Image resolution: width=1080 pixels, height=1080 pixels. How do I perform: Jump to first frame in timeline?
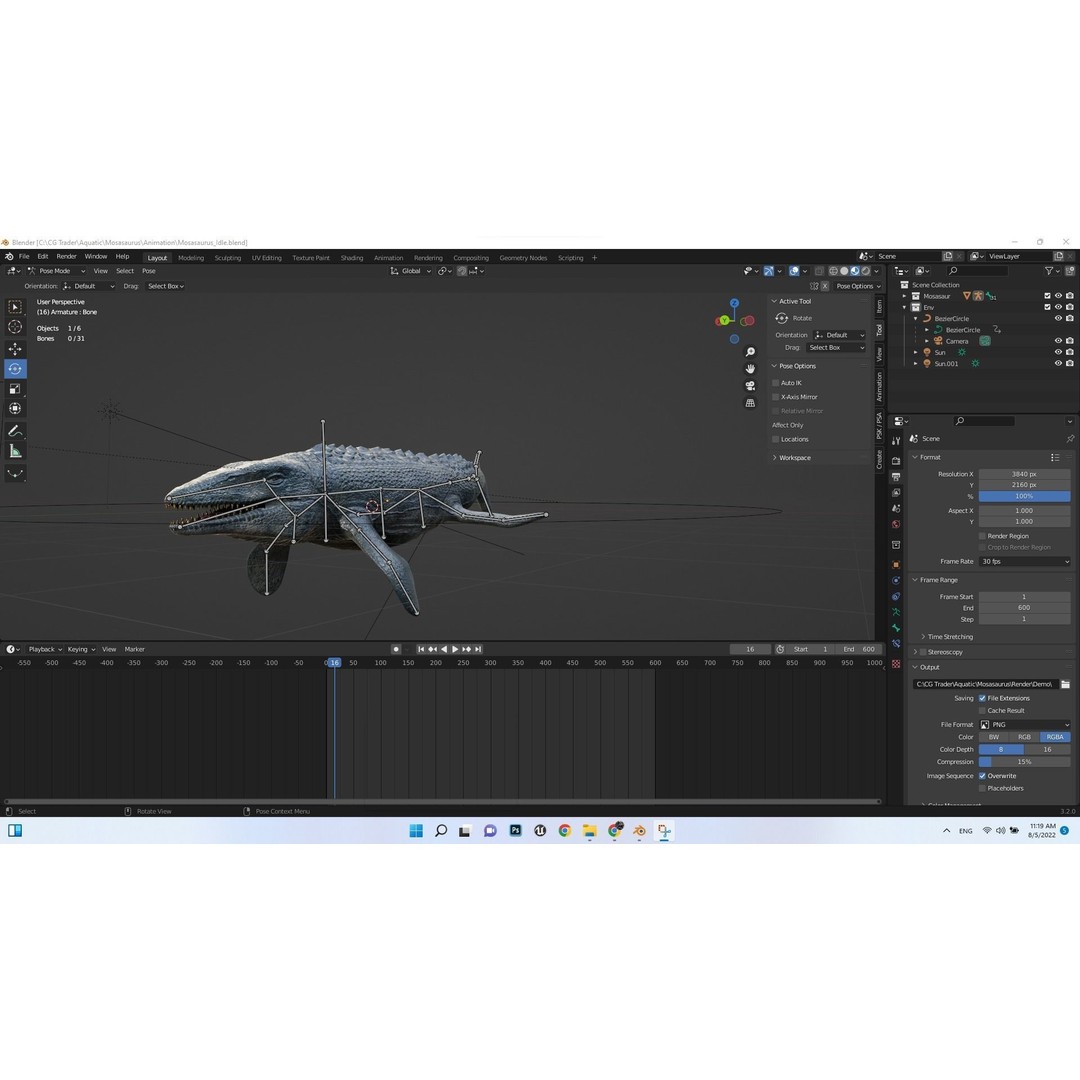tap(421, 649)
